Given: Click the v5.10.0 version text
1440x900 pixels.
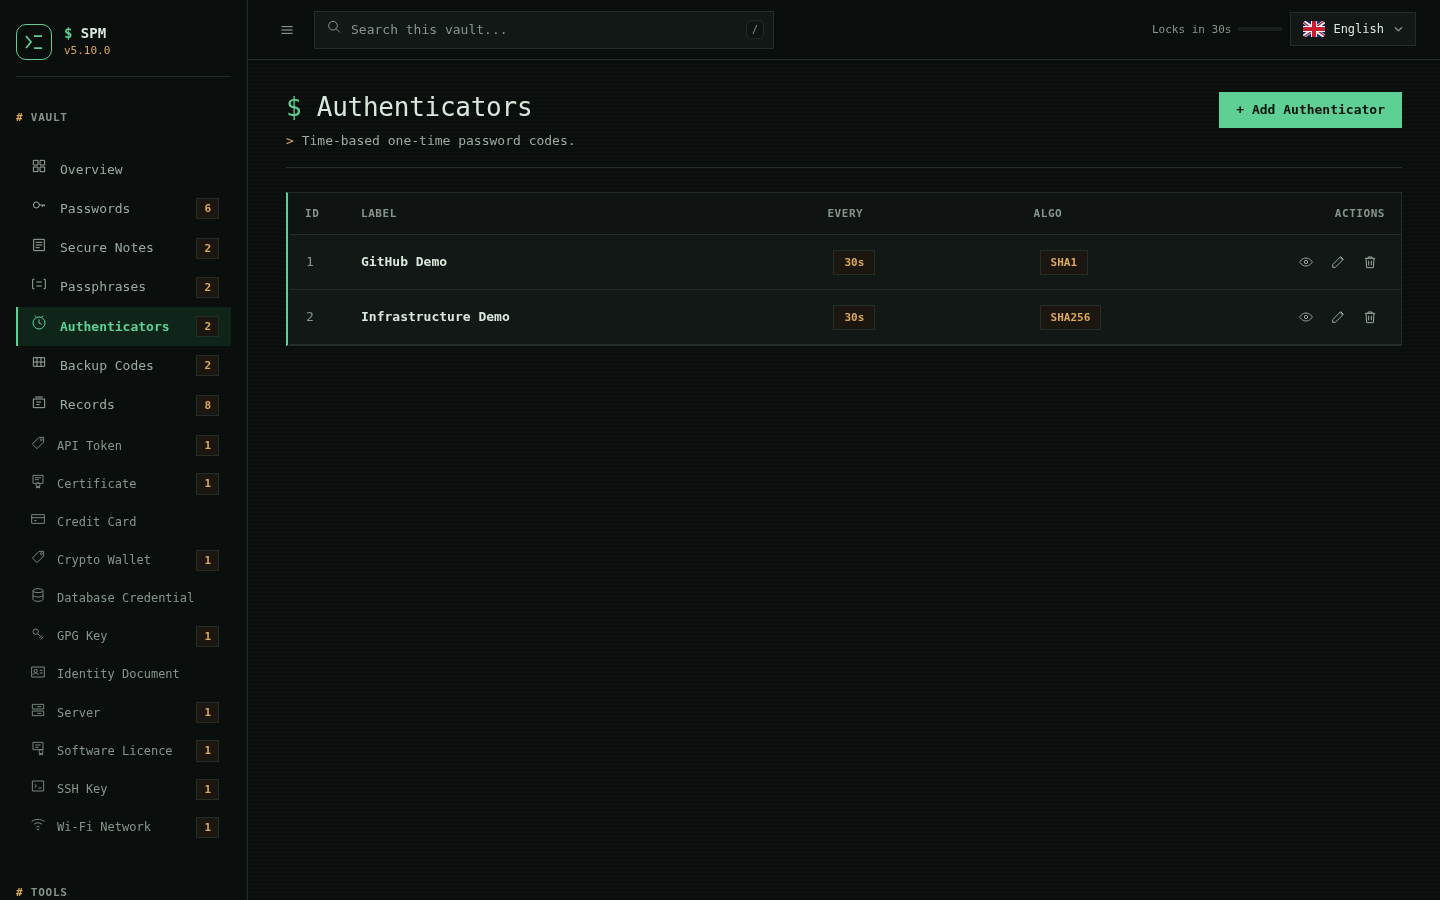Looking at the screenshot, I should pos(87,50).
